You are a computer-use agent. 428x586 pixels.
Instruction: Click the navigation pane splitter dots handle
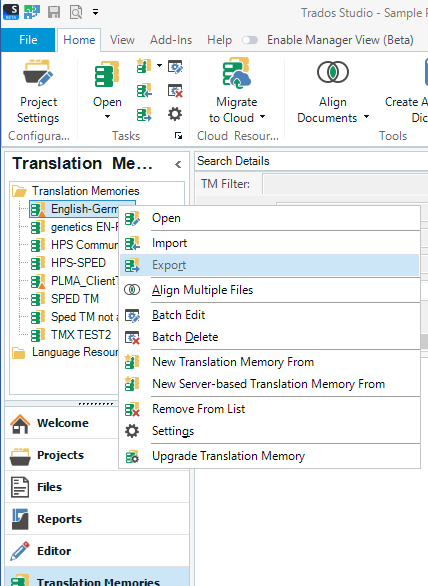[x=96, y=404]
